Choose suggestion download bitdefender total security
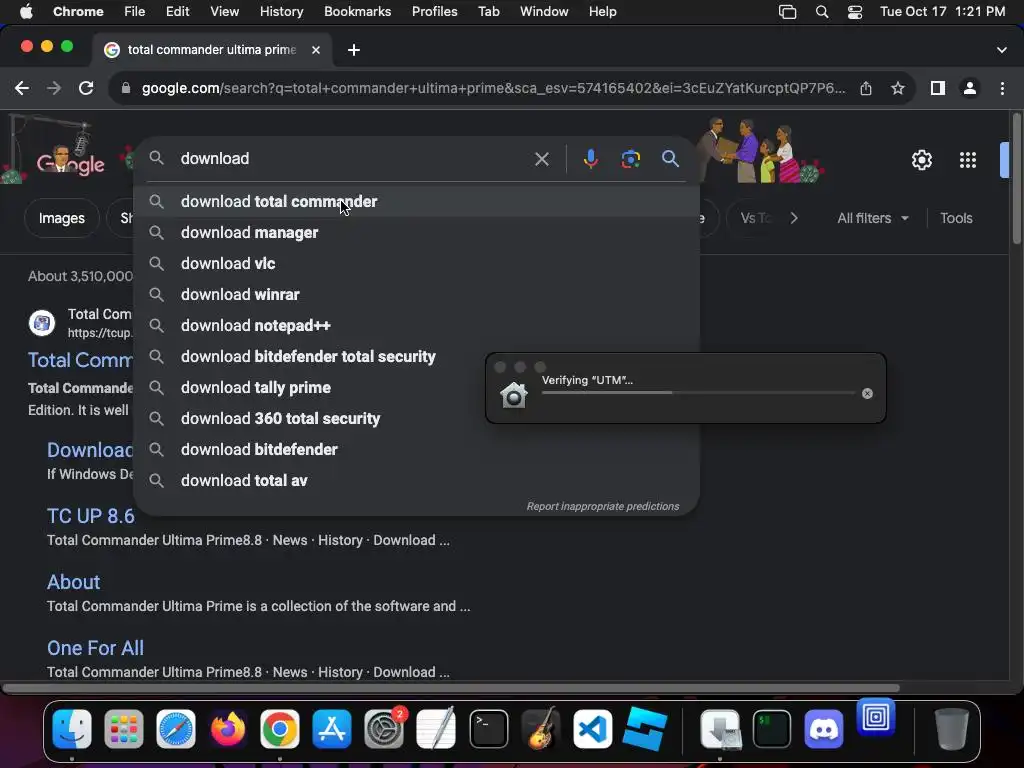 point(416,357)
